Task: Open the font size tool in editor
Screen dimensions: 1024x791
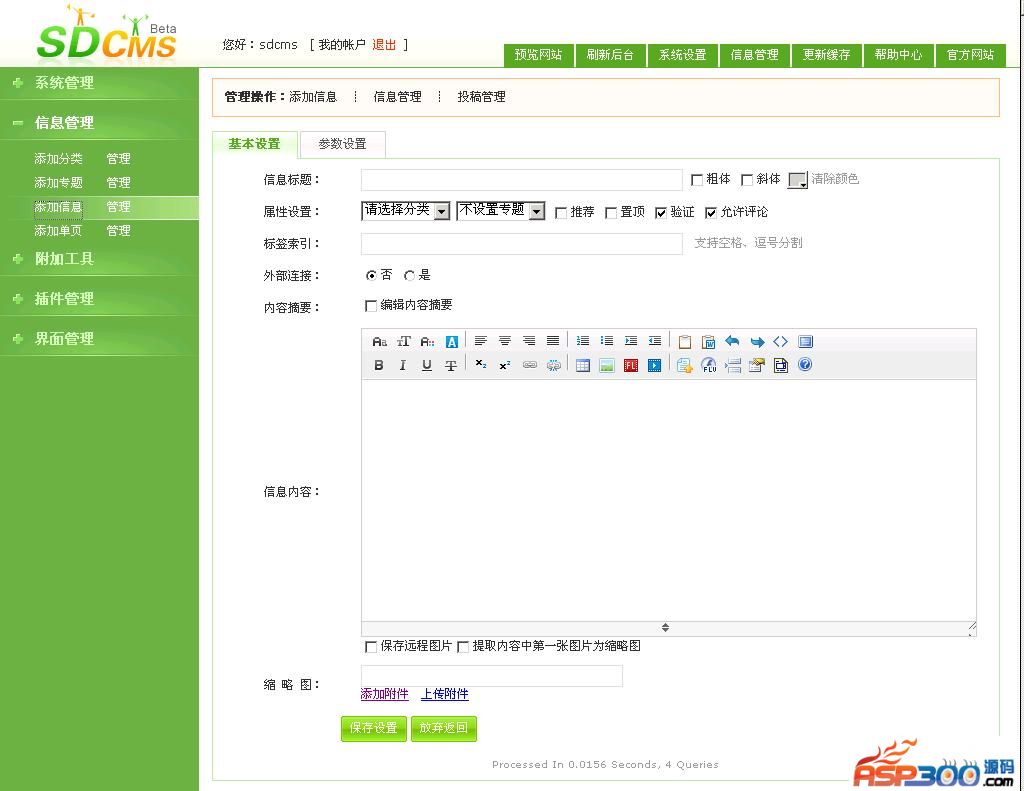Action: (x=404, y=342)
